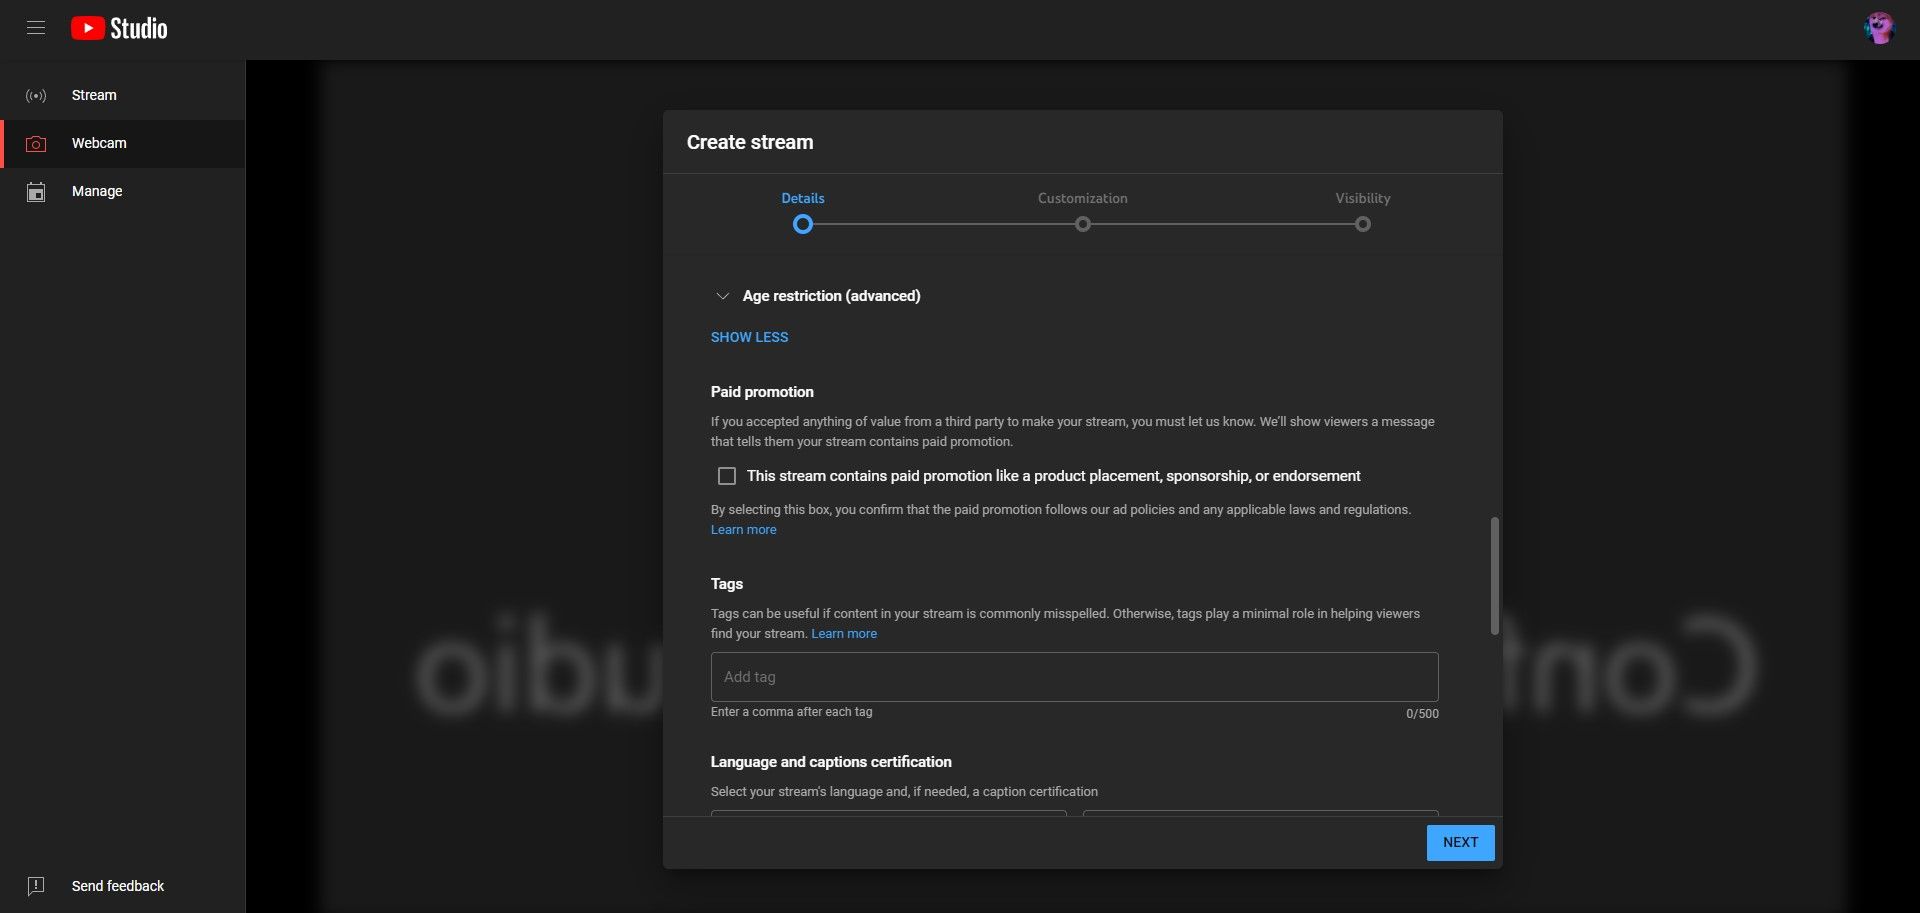The width and height of the screenshot is (1920, 913).
Task: Click inside the Add tag field
Action: (x=1073, y=677)
